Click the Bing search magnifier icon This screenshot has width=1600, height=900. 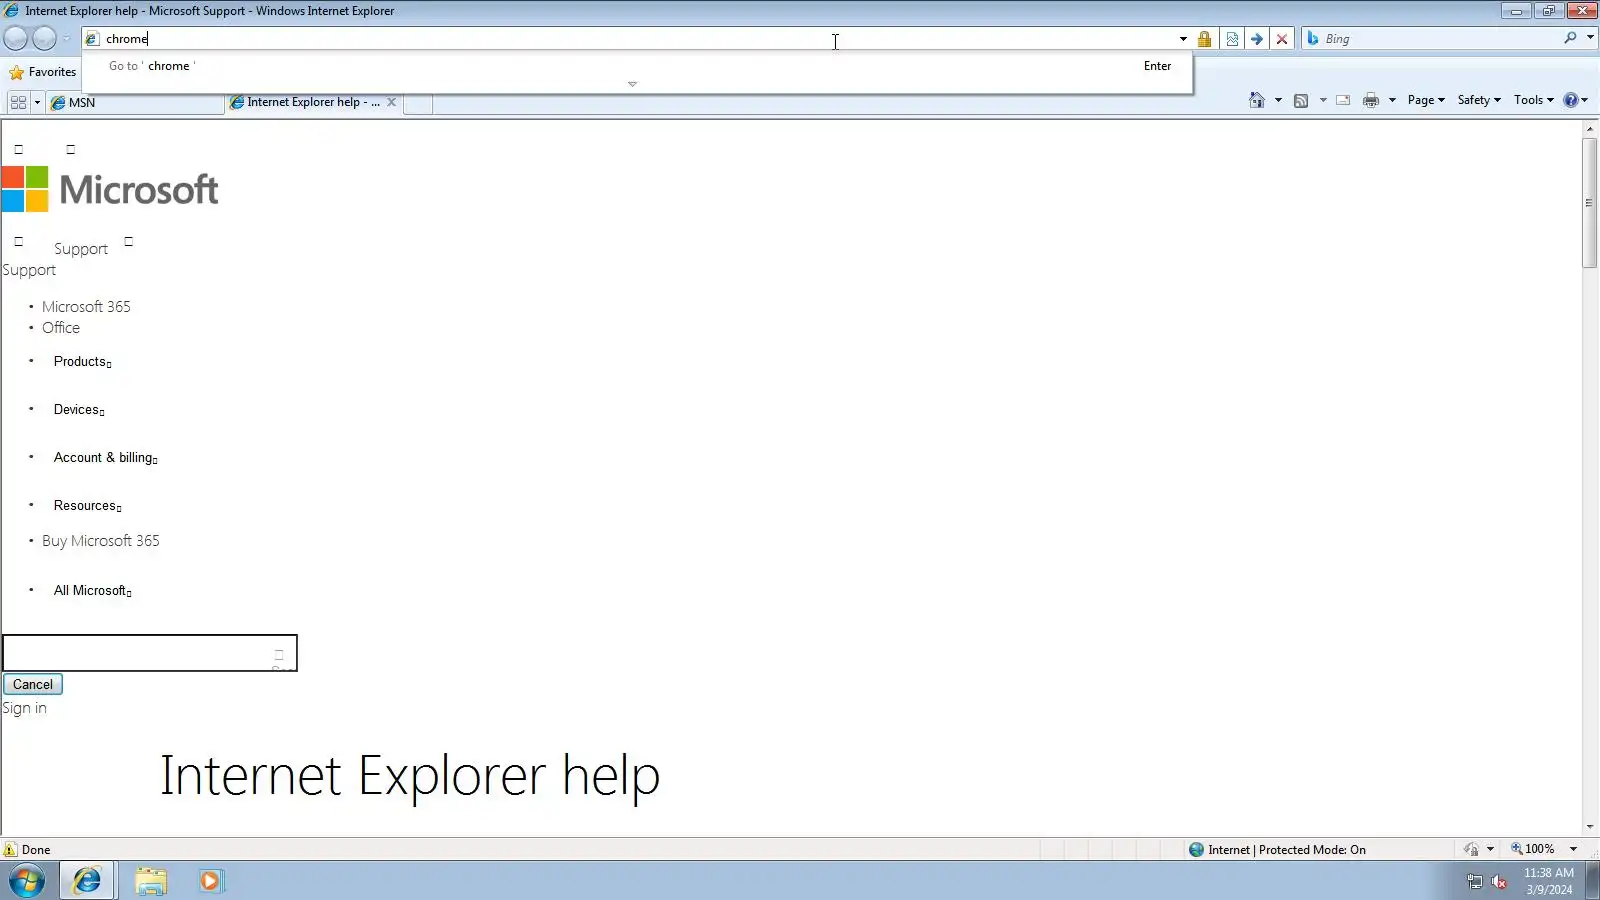[x=1570, y=38]
